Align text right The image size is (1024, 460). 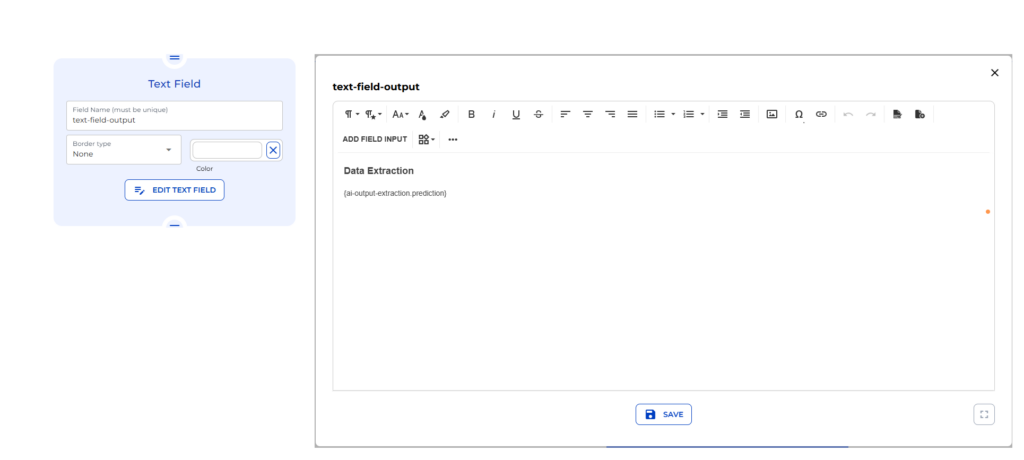click(x=610, y=114)
